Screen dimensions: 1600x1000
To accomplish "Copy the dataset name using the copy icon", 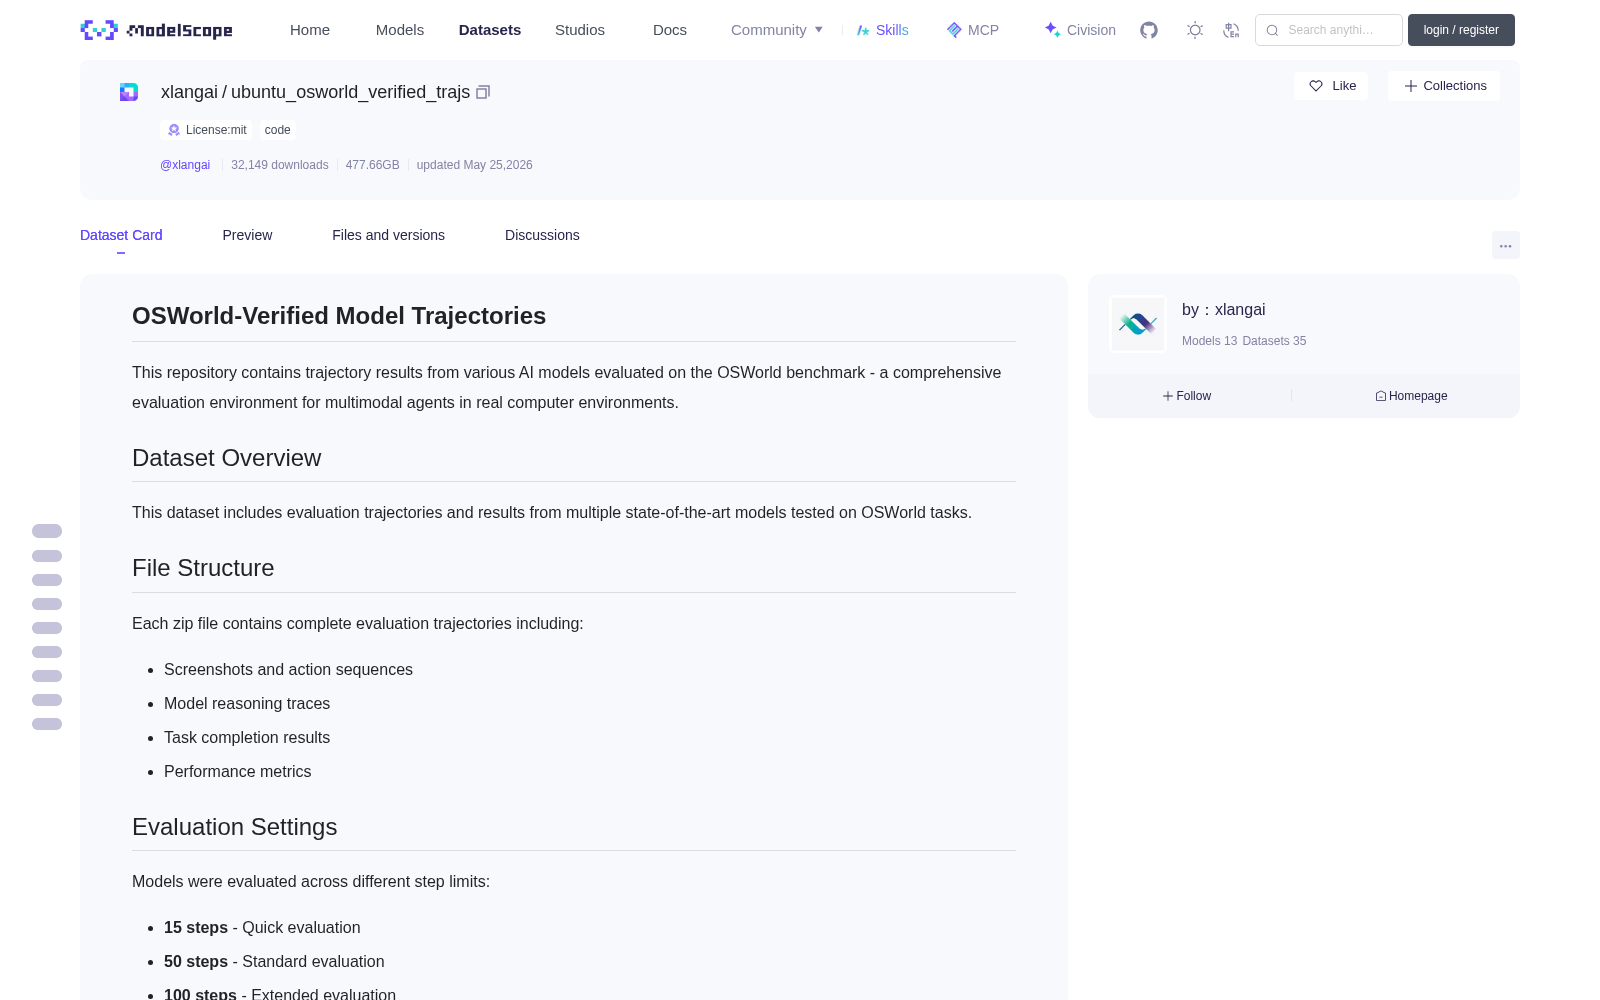I will pos(483,92).
